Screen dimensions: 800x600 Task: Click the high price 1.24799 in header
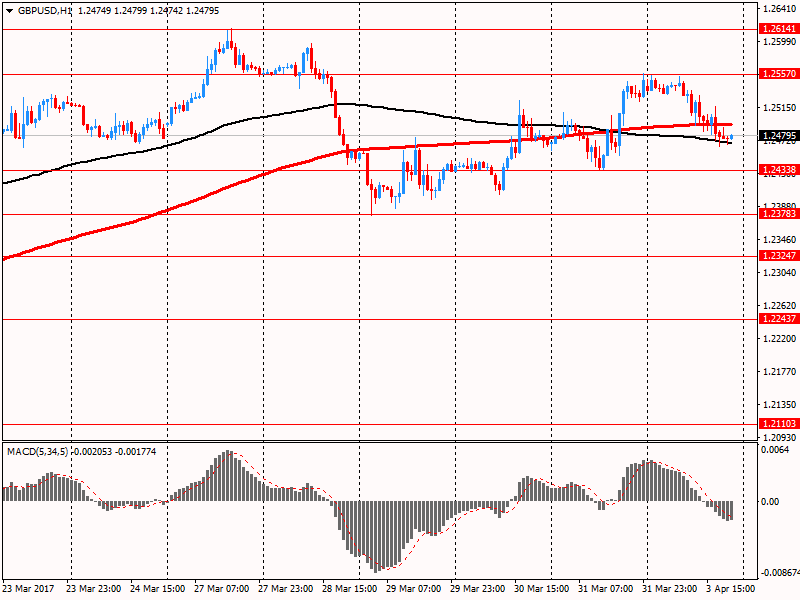tap(131, 11)
